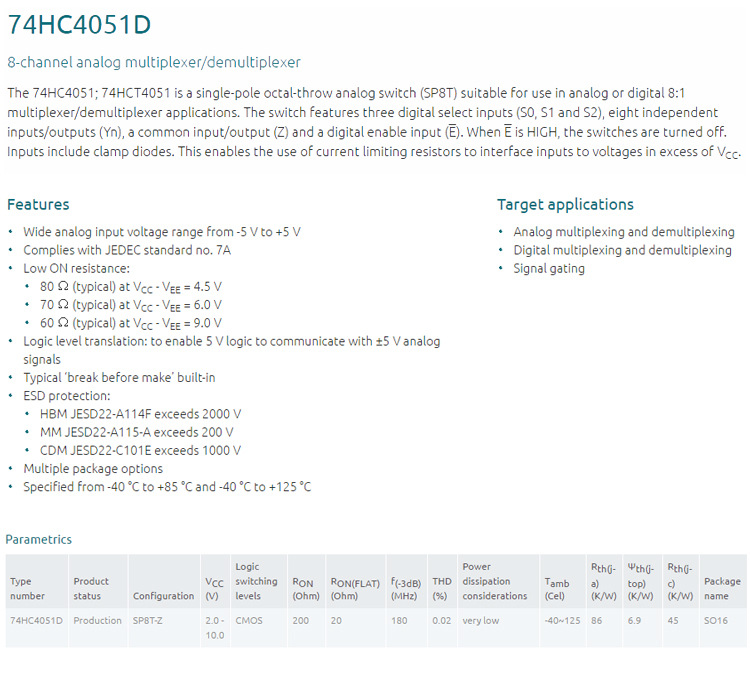The image size is (750, 700).
Task: Click 'MM JESD22-A115-A exceeds 200 V' line
Action: [x=137, y=432]
